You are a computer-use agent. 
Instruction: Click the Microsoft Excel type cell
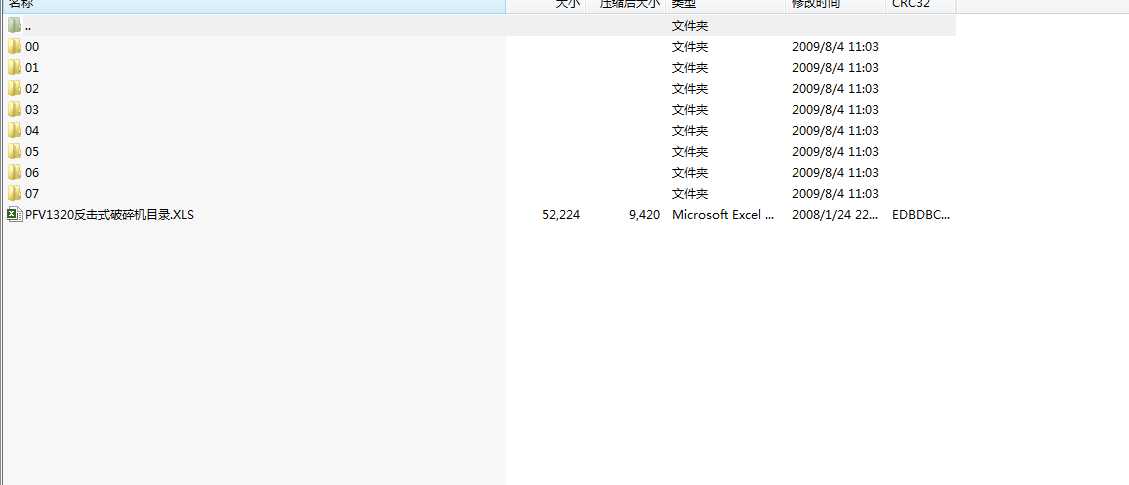(724, 214)
